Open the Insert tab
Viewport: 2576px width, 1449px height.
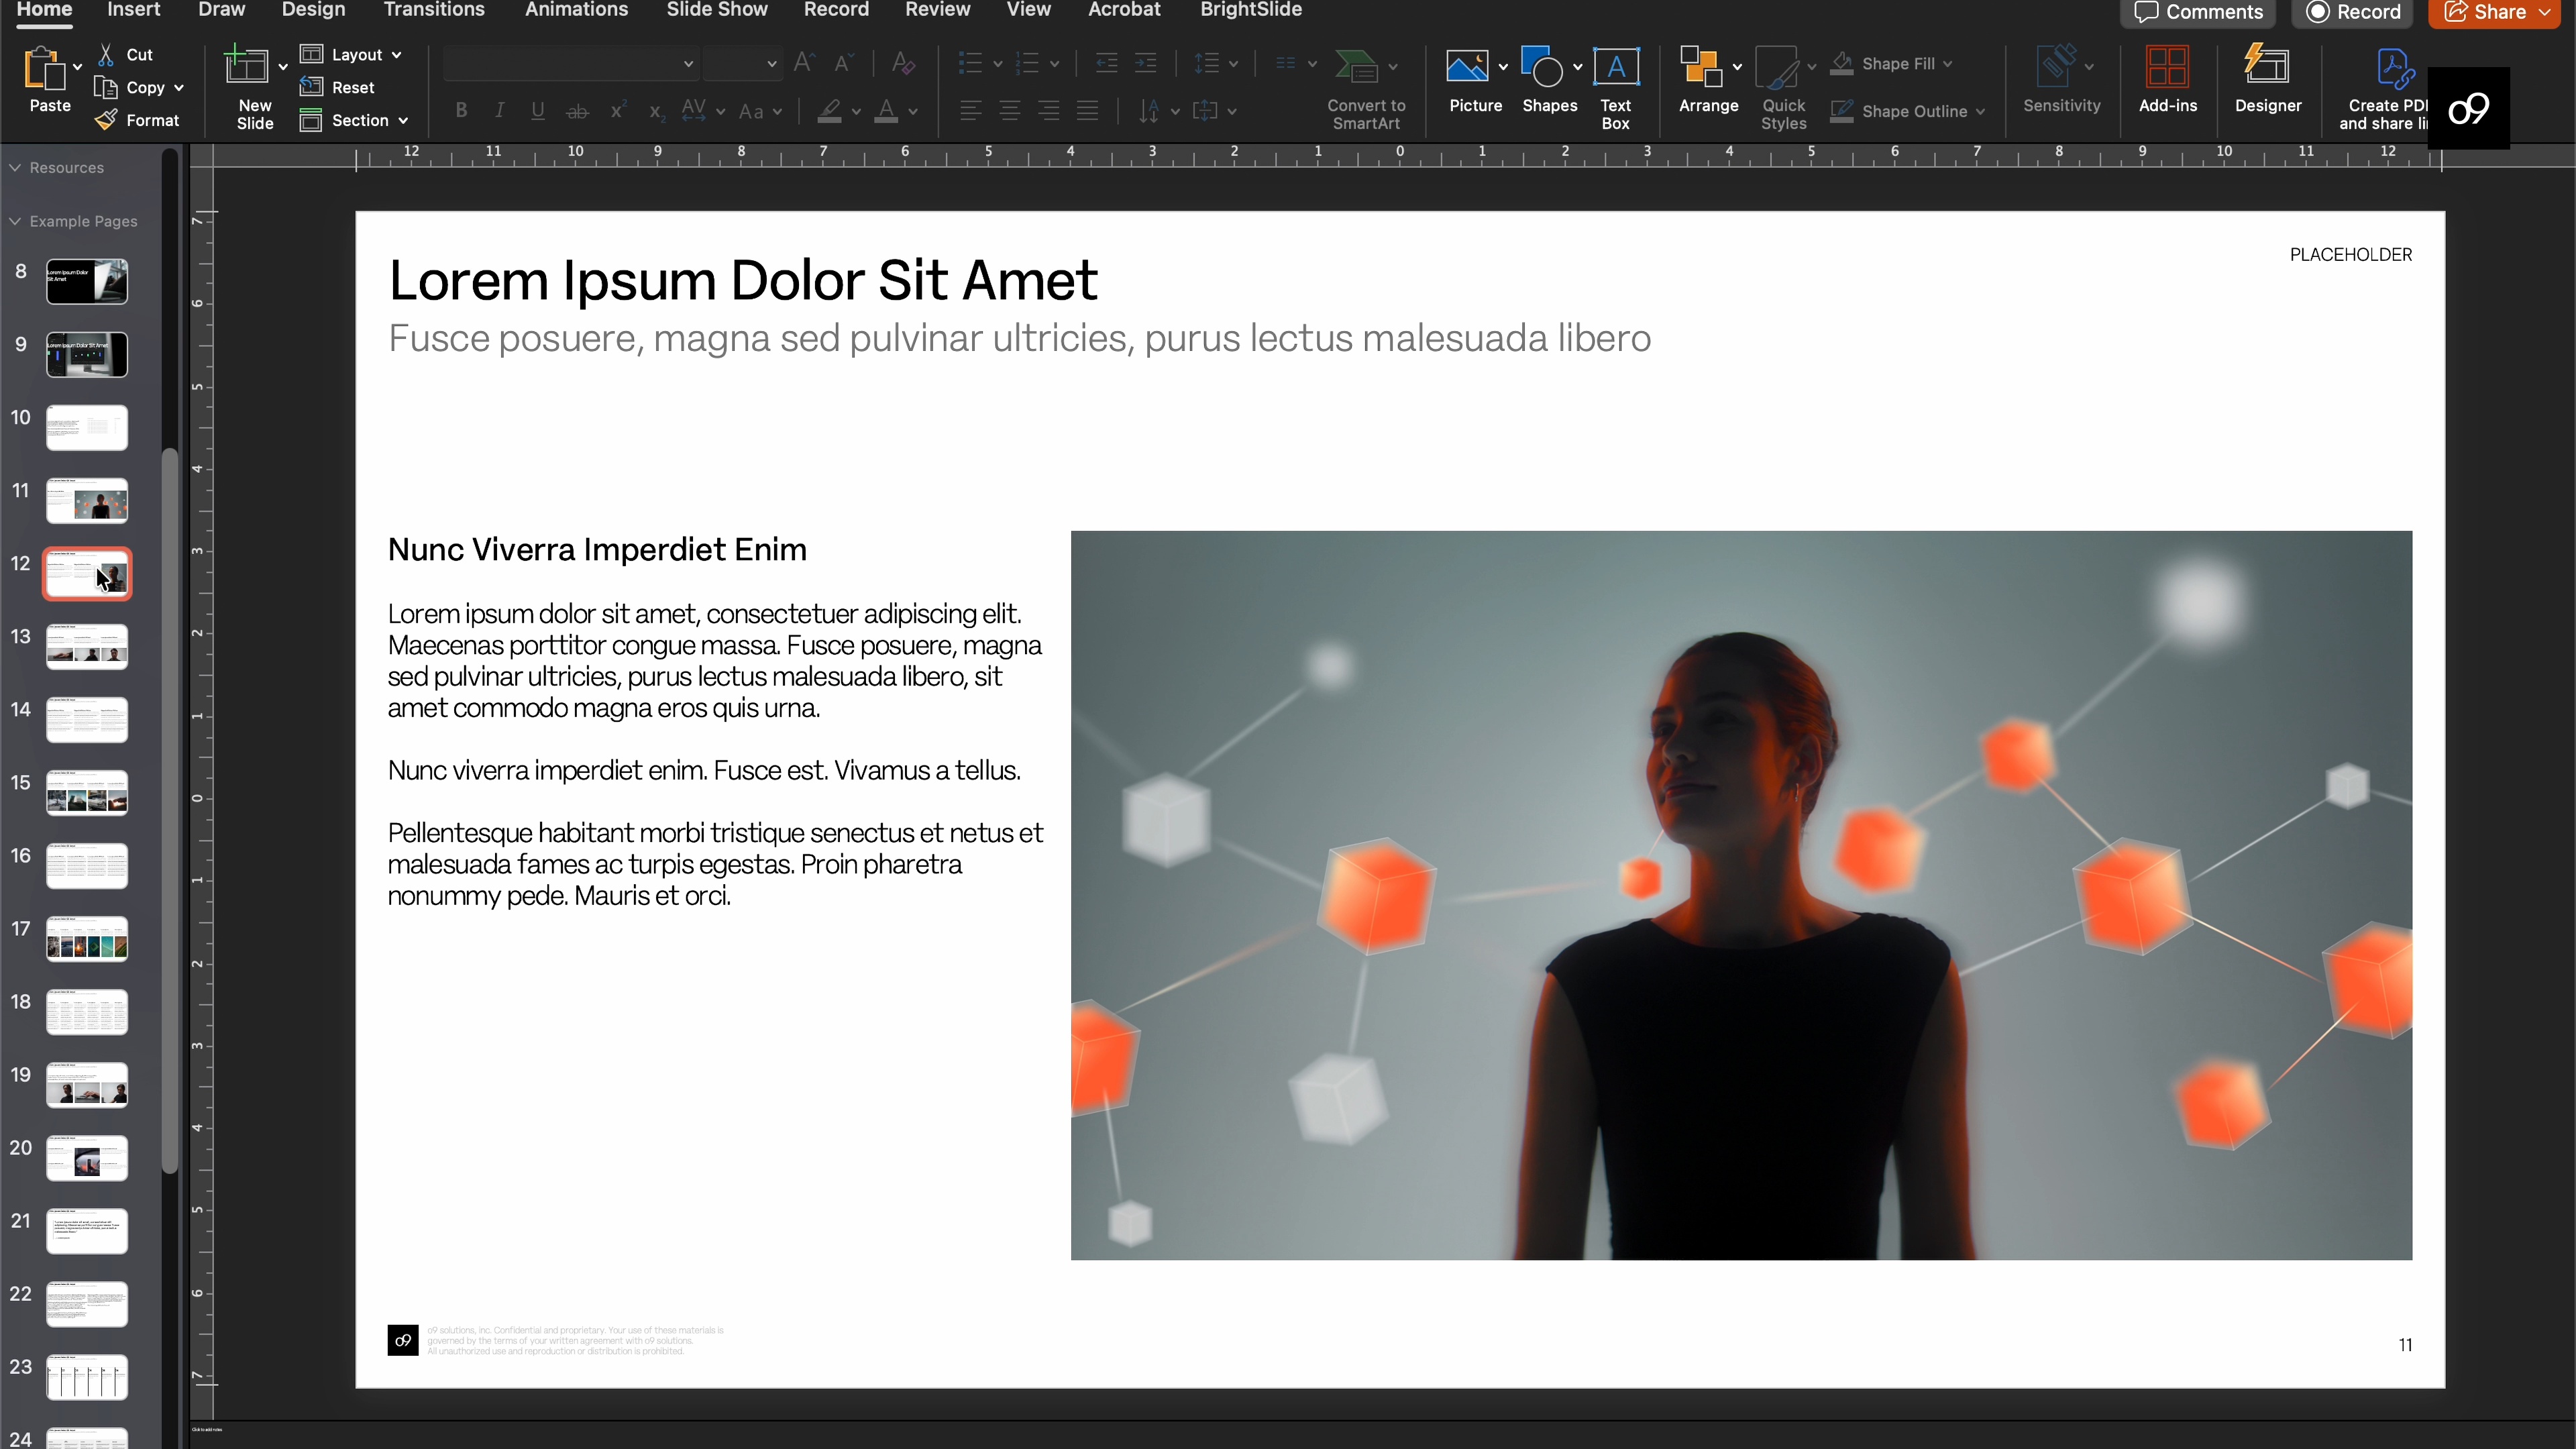(134, 10)
